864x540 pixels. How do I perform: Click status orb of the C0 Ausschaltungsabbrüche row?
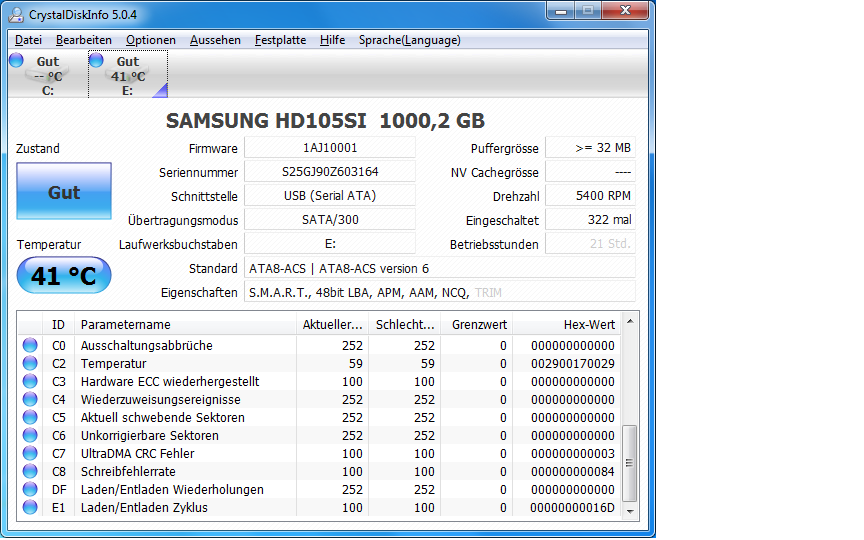coord(30,345)
